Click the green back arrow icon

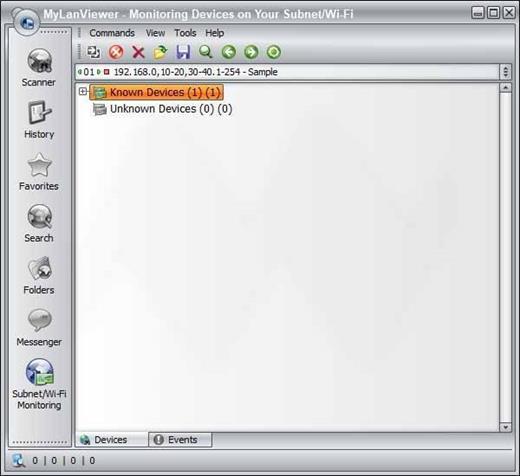[229, 52]
